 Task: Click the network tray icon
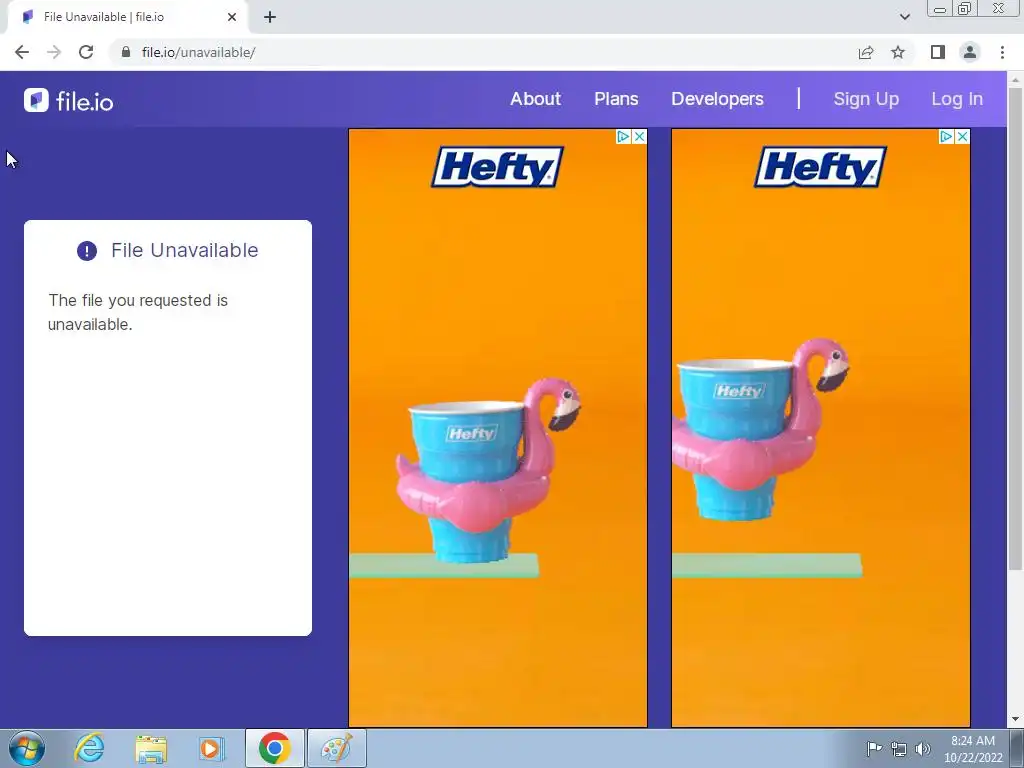click(x=899, y=749)
